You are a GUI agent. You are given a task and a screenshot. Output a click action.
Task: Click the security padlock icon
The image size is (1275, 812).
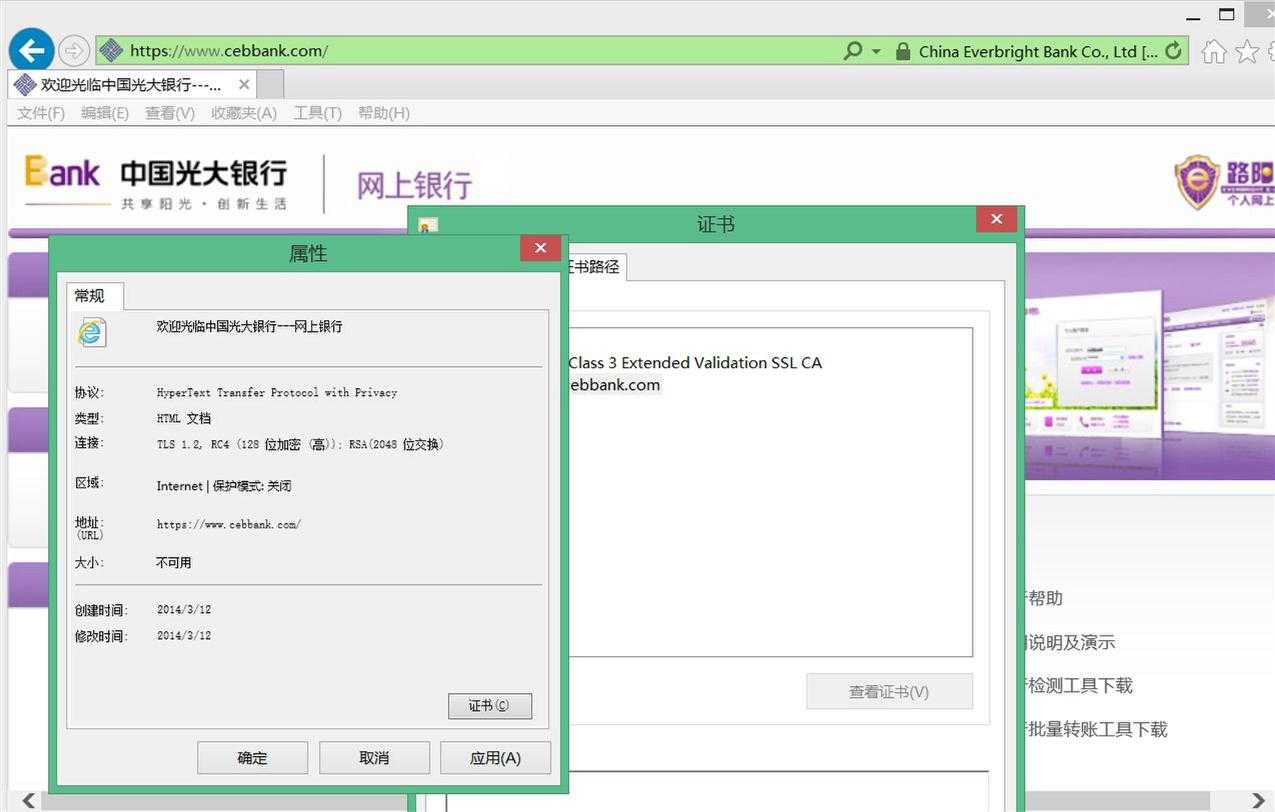[903, 51]
